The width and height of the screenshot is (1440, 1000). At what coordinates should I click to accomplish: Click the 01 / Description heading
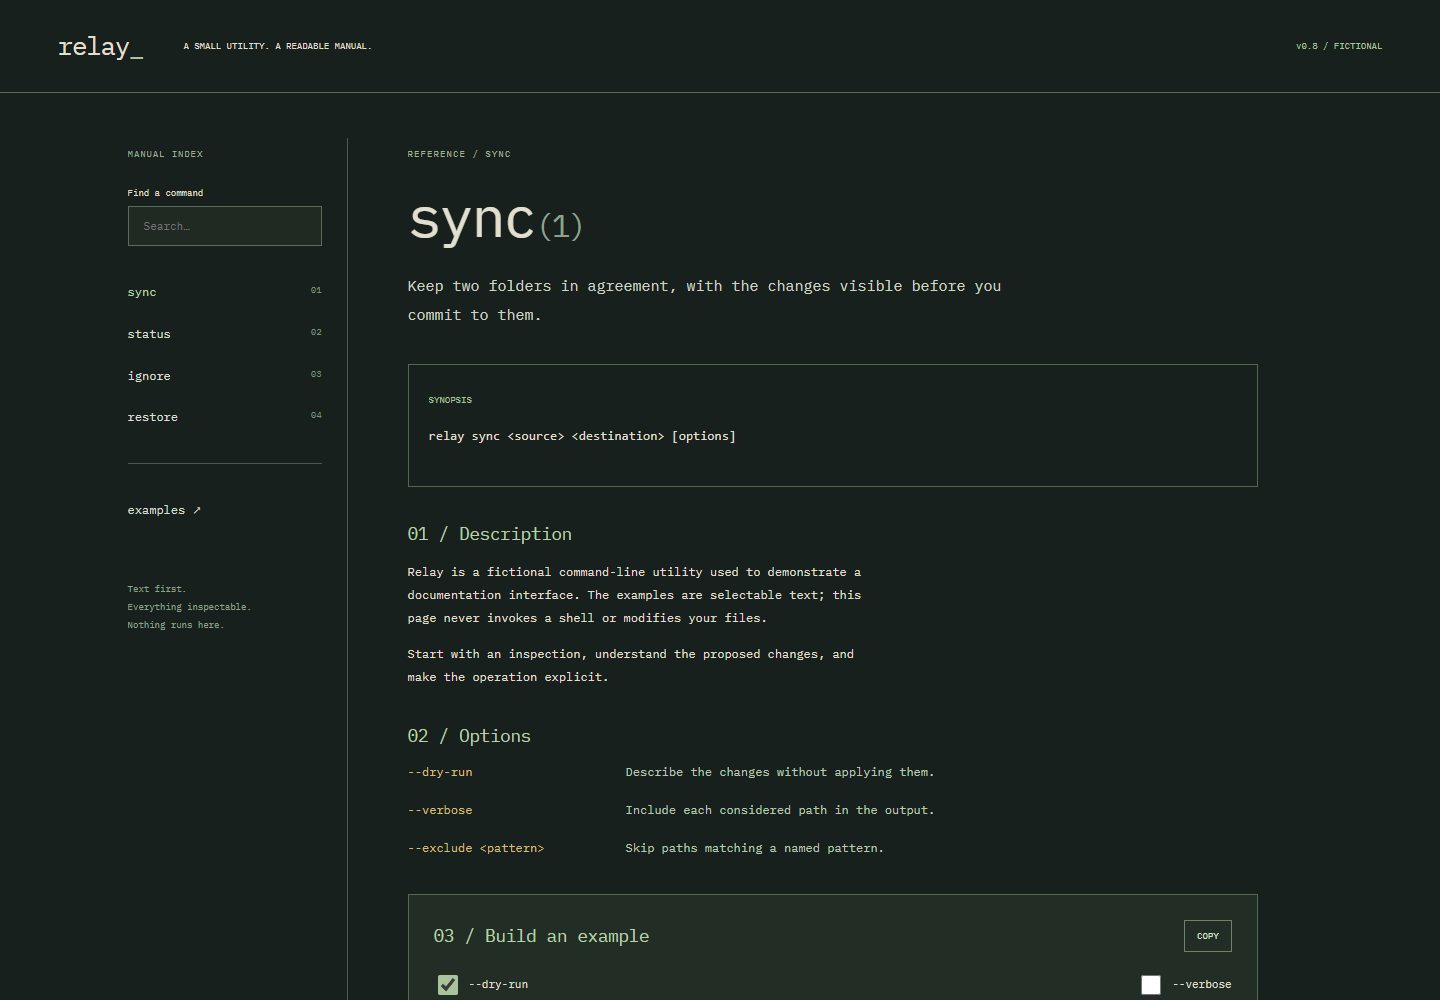[x=490, y=534]
